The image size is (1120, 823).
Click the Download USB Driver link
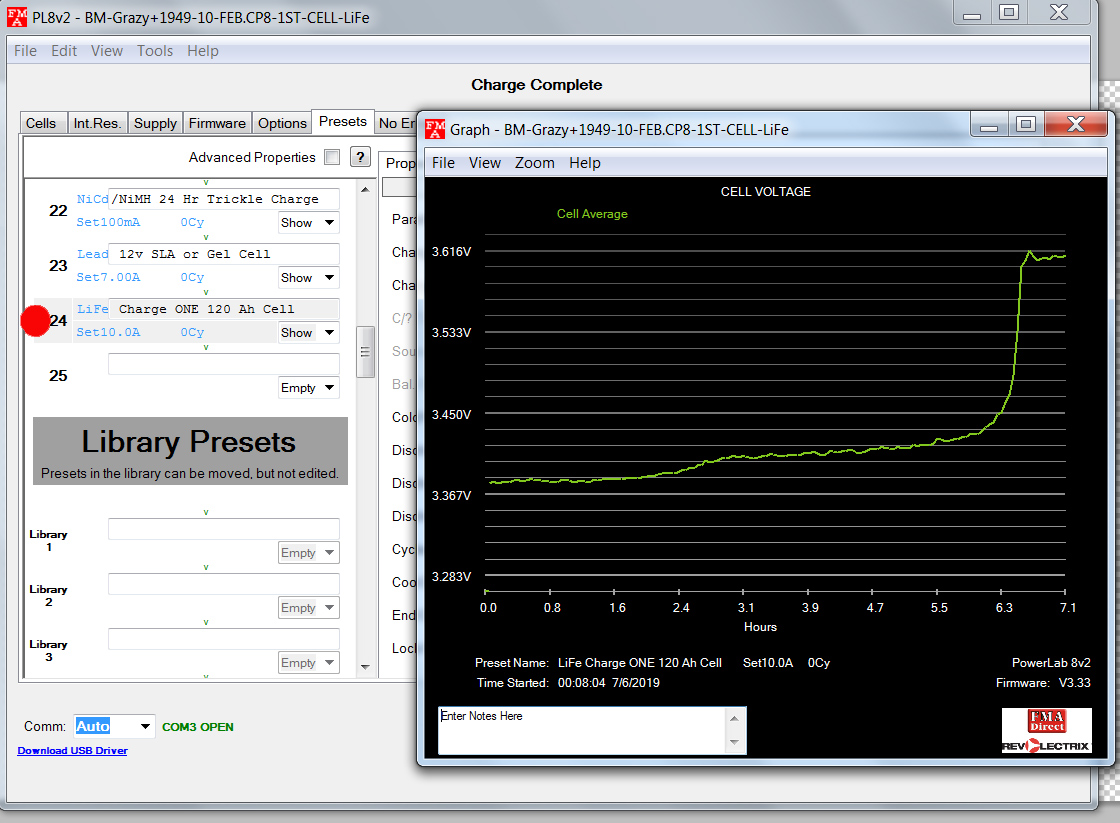point(72,750)
